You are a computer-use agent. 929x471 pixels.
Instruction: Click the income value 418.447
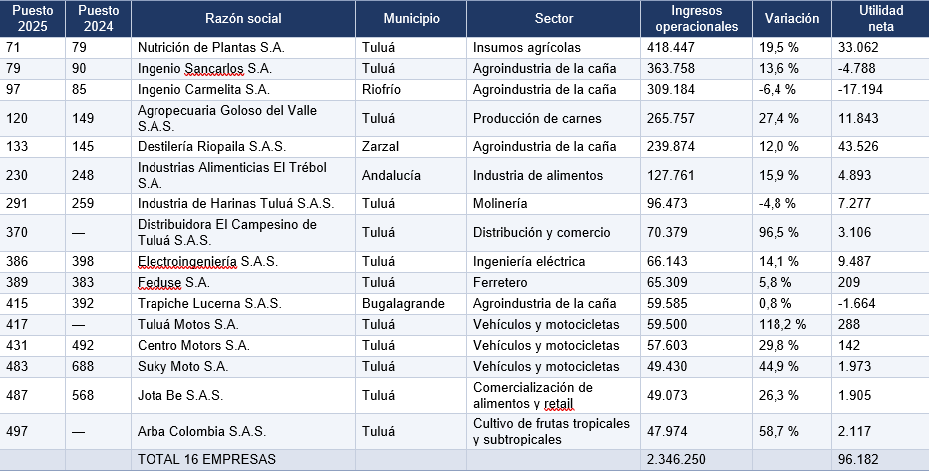pos(671,47)
